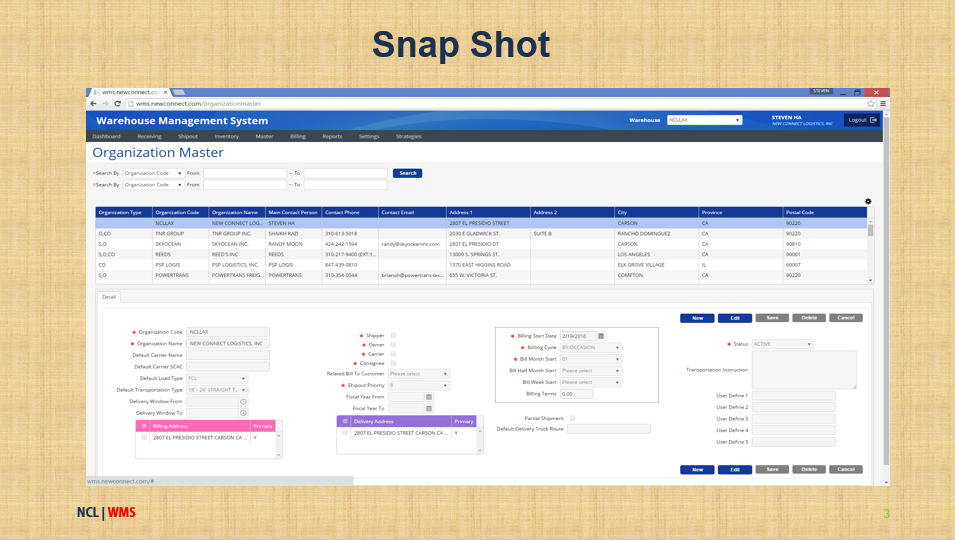The image size is (955, 540).
Task: Expand the Default Load Type dropdown
Action: coord(217,379)
